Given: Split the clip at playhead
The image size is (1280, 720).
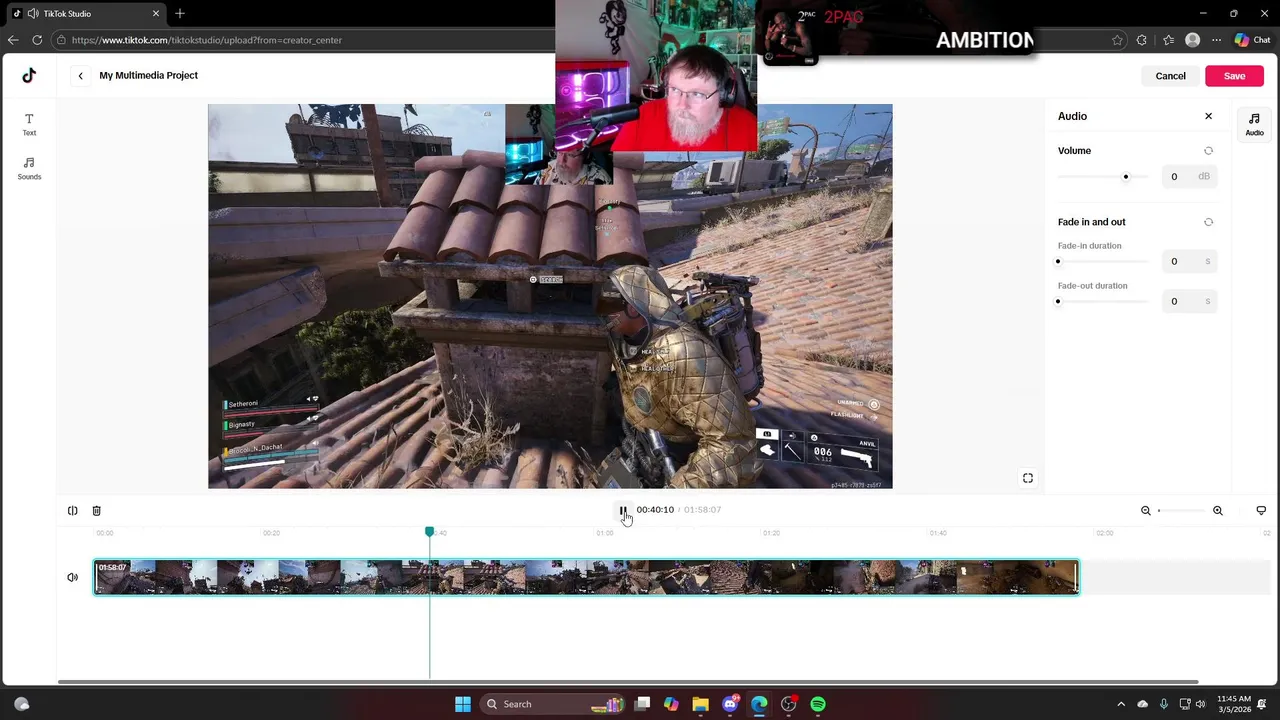Looking at the screenshot, I should tap(73, 511).
